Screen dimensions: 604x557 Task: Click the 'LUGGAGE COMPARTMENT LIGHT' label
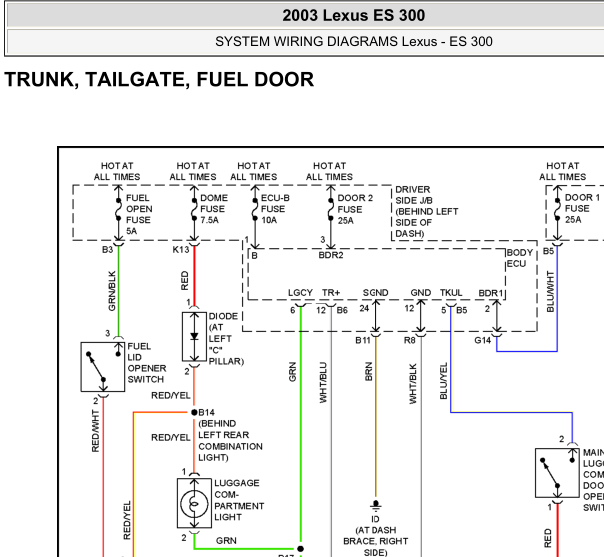239,500
